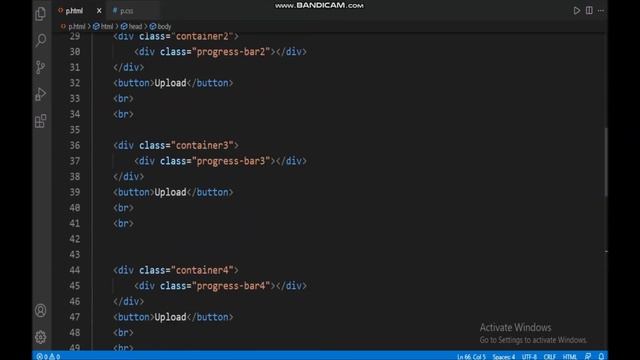This screenshot has height=360, width=640.
Task: Change indentation via Spaces: 4
Action: [504, 356]
